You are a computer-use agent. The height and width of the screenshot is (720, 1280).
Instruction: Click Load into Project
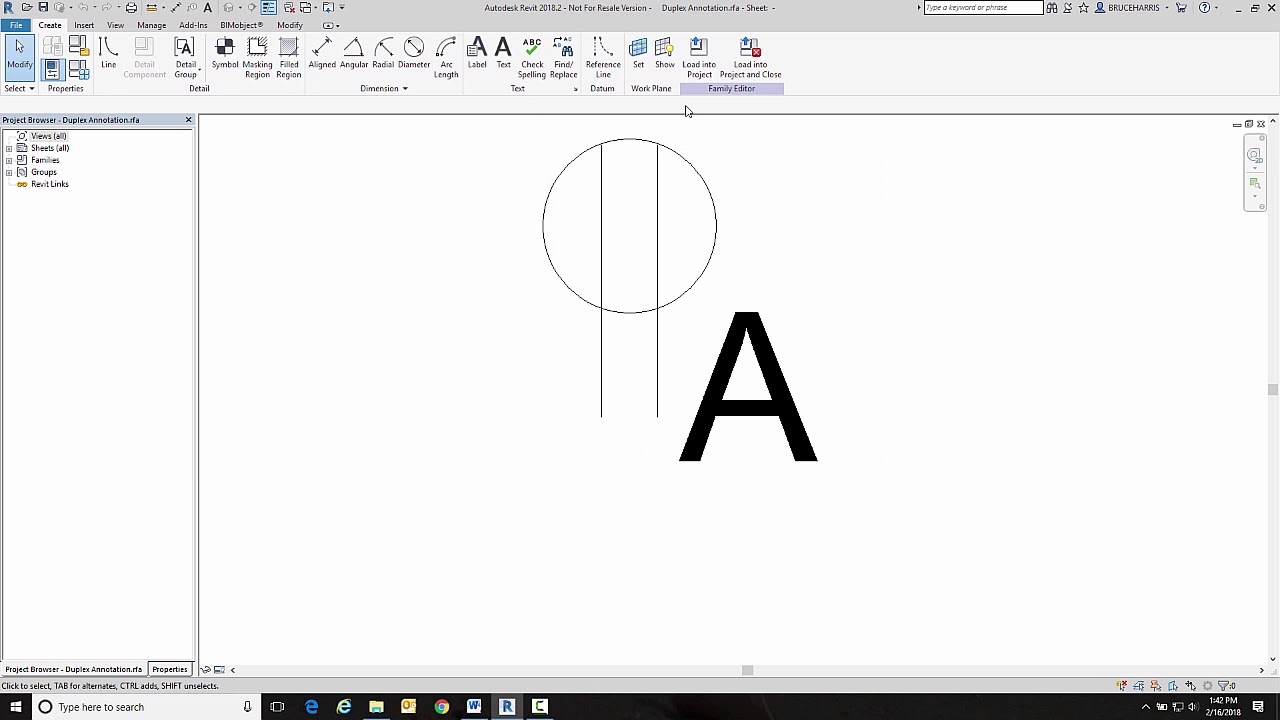(699, 58)
